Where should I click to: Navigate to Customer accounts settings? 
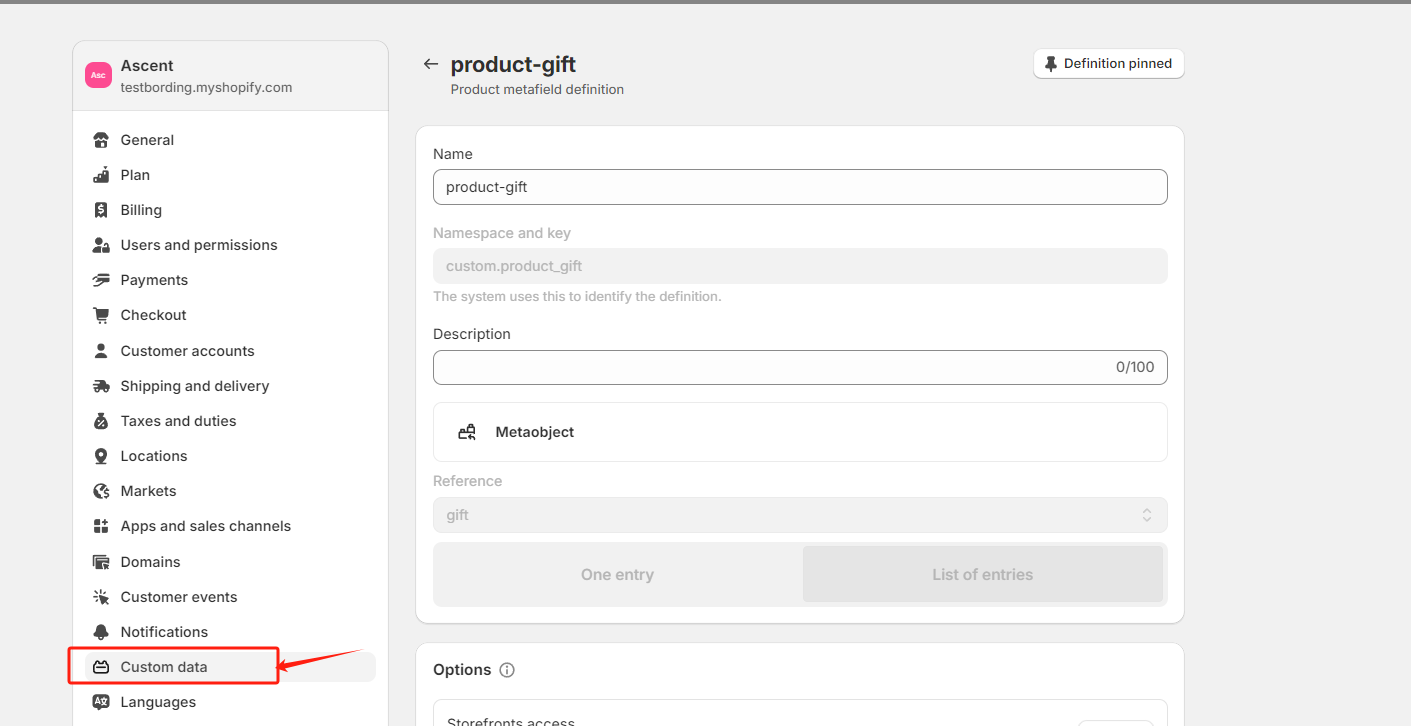(187, 351)
